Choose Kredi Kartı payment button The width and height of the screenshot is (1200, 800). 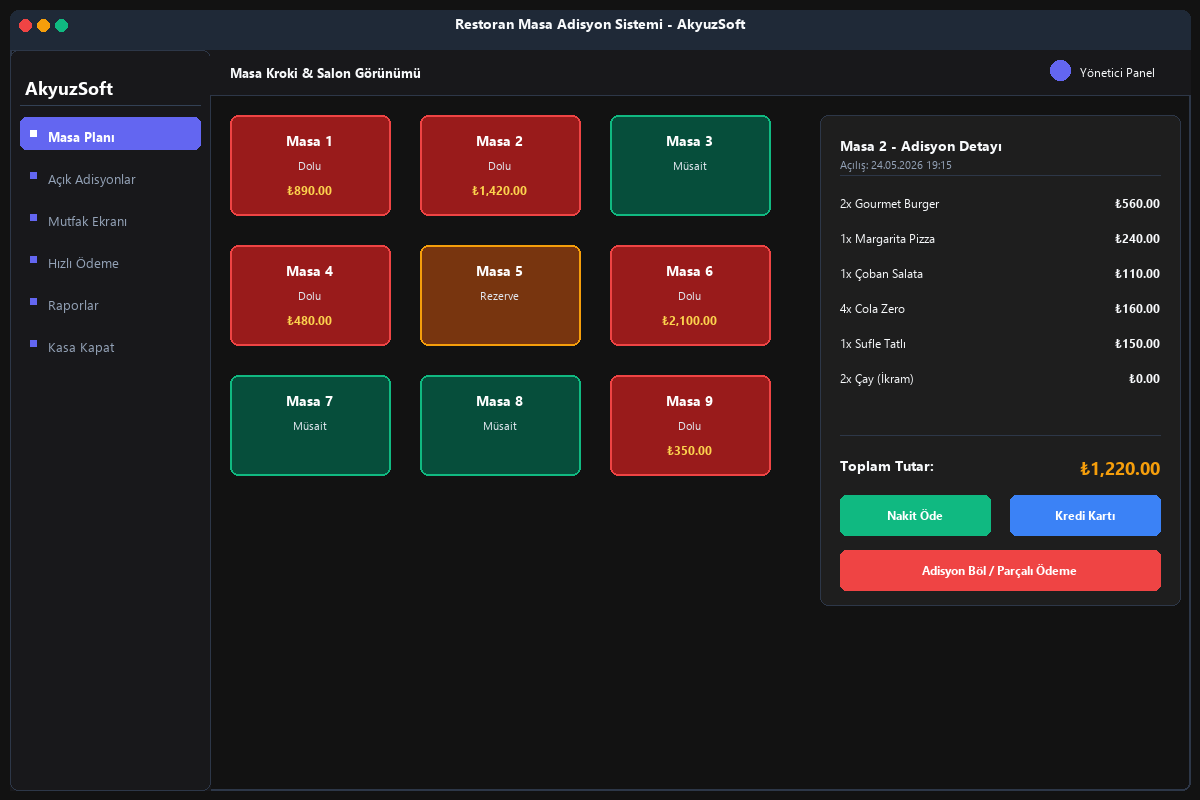(x=1085, y=516)
